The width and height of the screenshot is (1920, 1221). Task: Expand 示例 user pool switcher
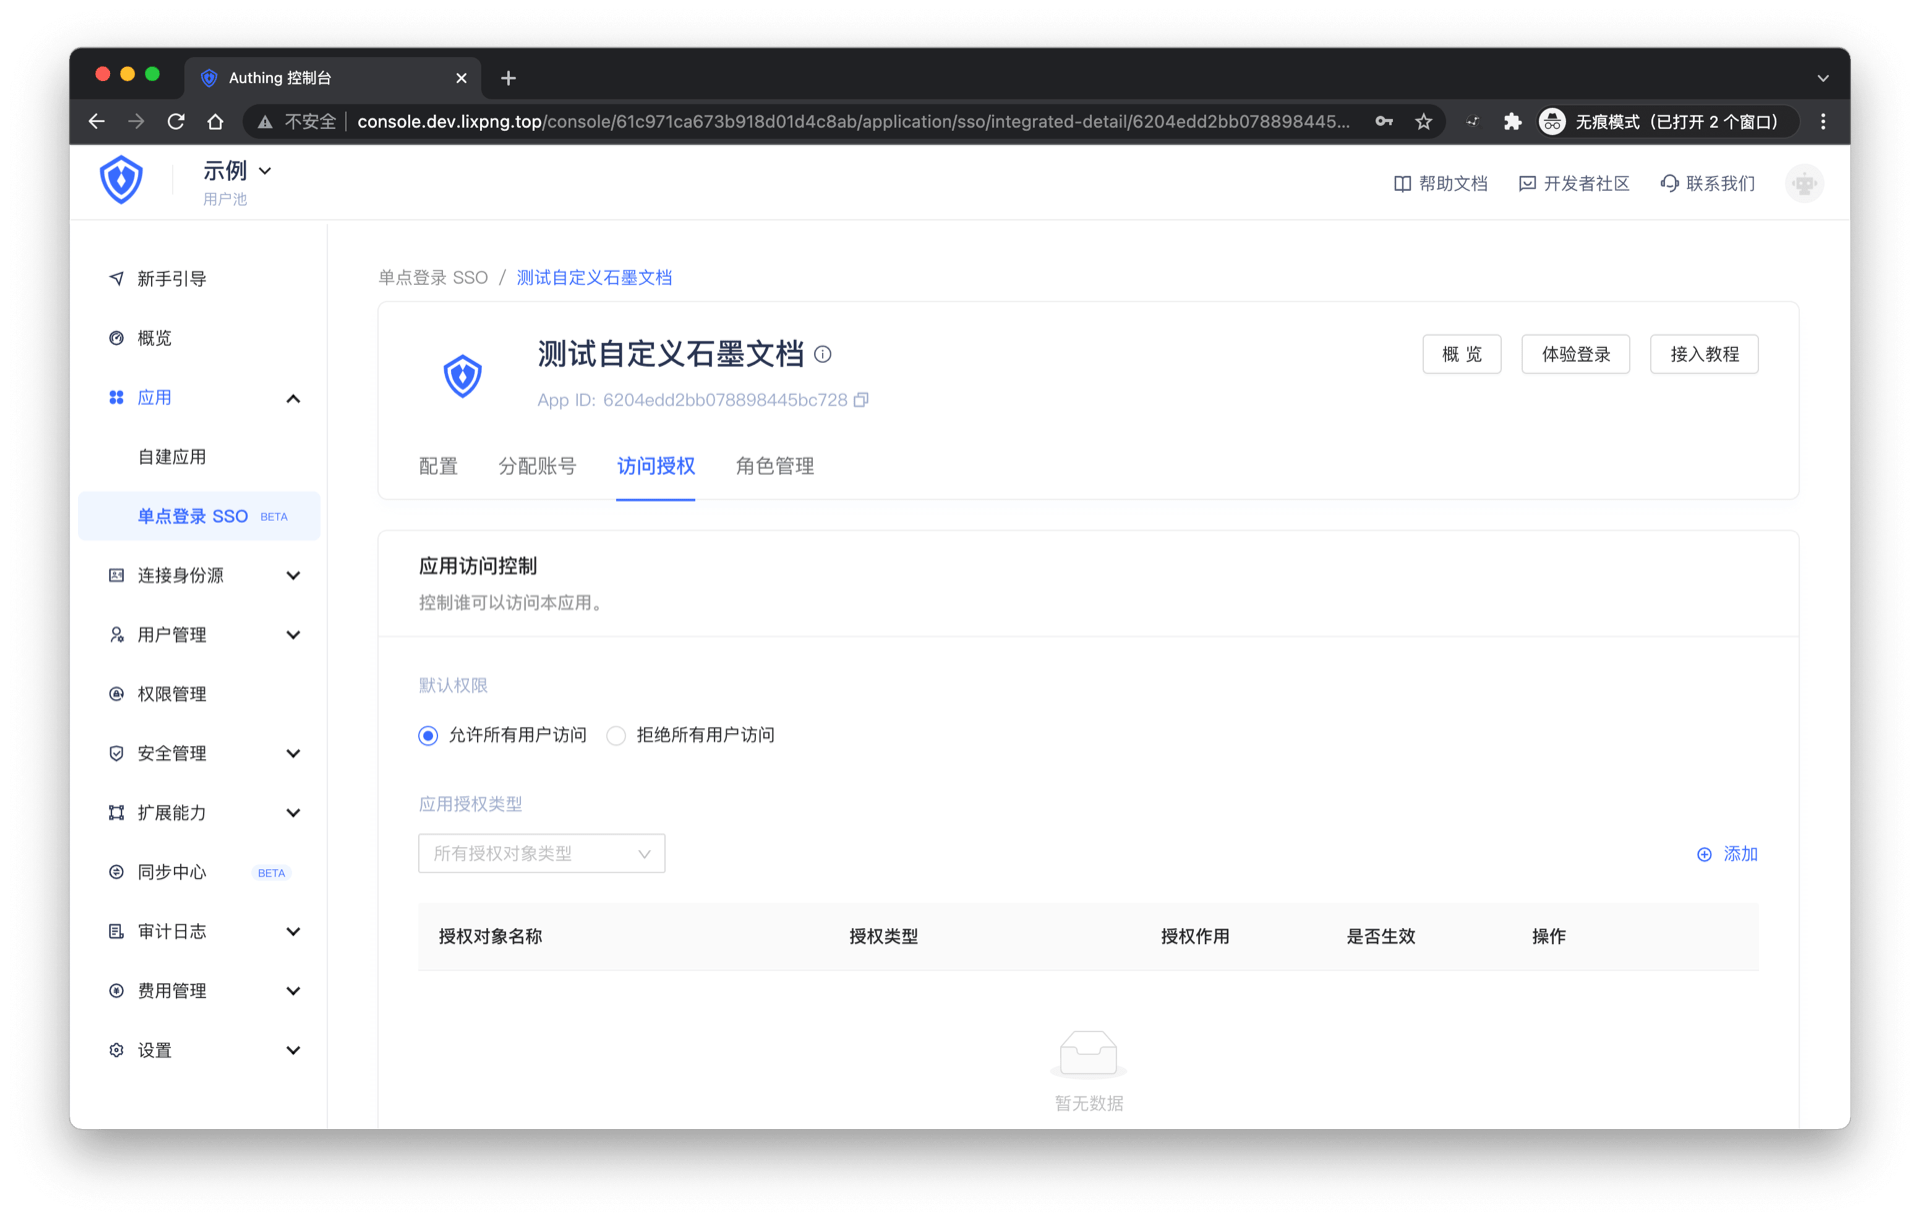click(x=238, y=171)
